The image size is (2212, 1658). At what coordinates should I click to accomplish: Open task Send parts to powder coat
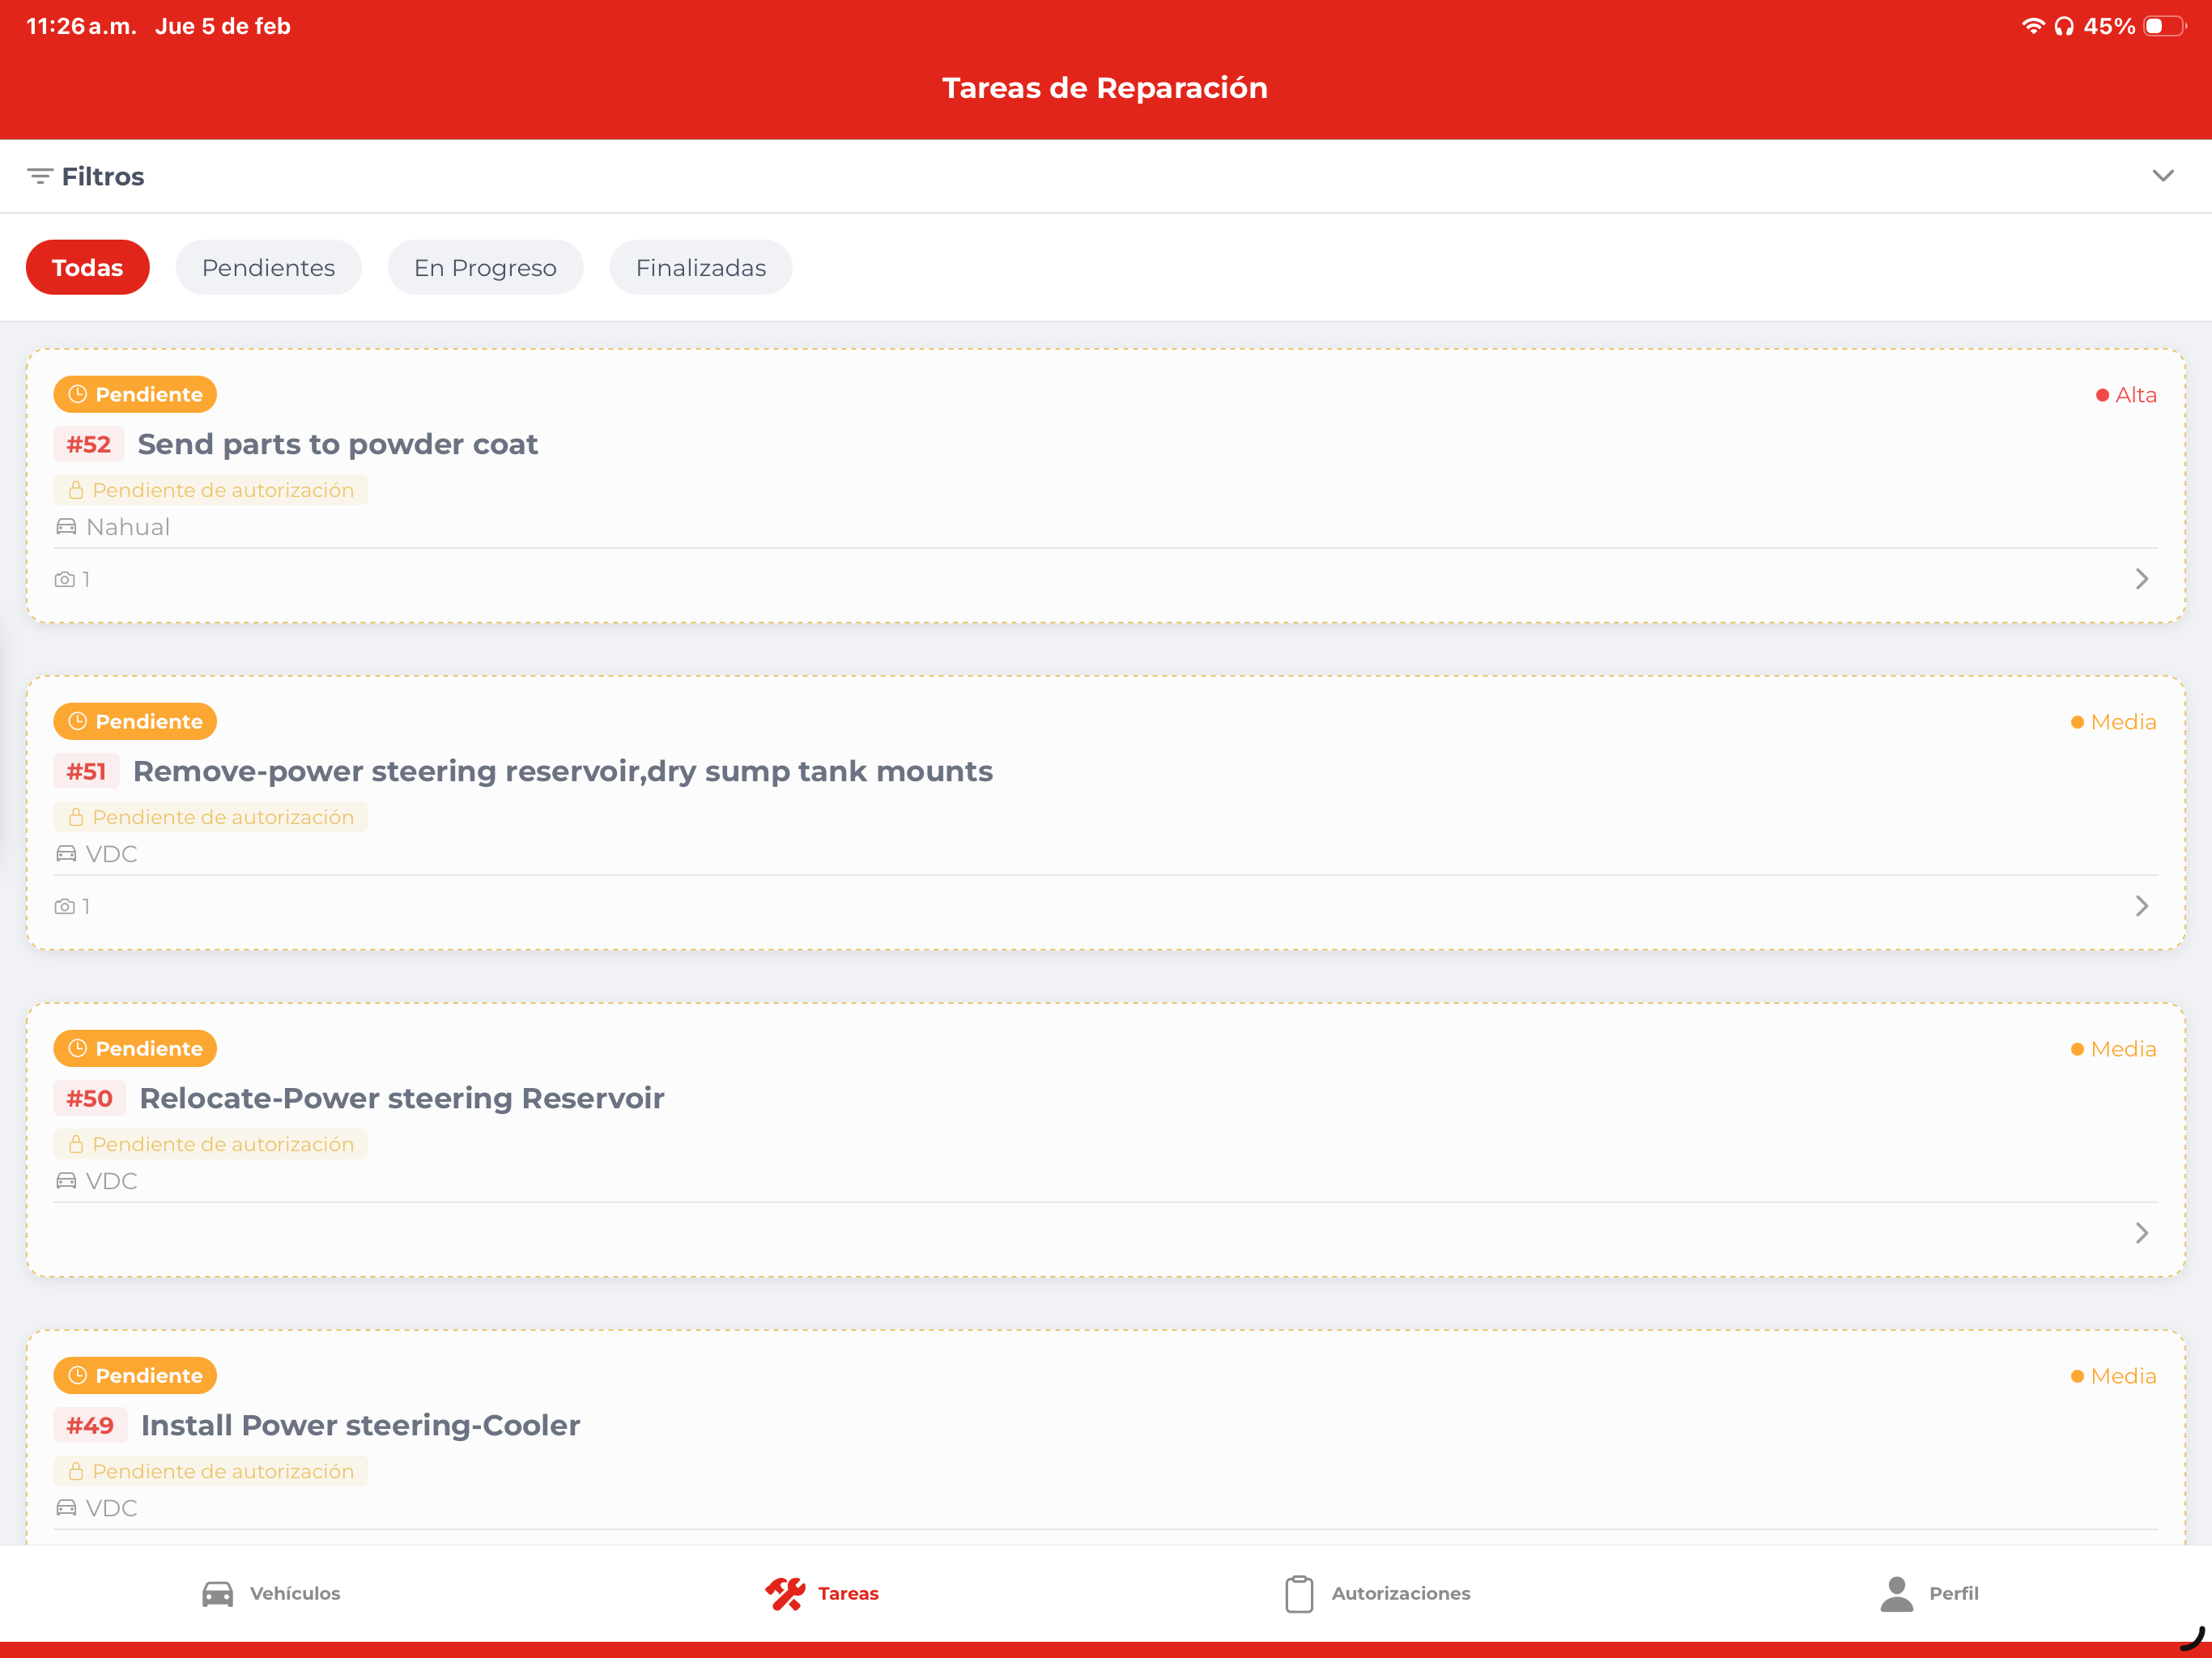pos(338,444)
